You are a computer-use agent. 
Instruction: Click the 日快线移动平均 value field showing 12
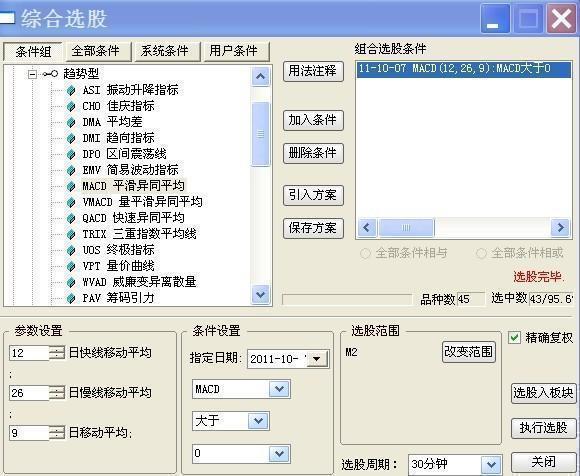pyautogui.click(x=29, y=353)
